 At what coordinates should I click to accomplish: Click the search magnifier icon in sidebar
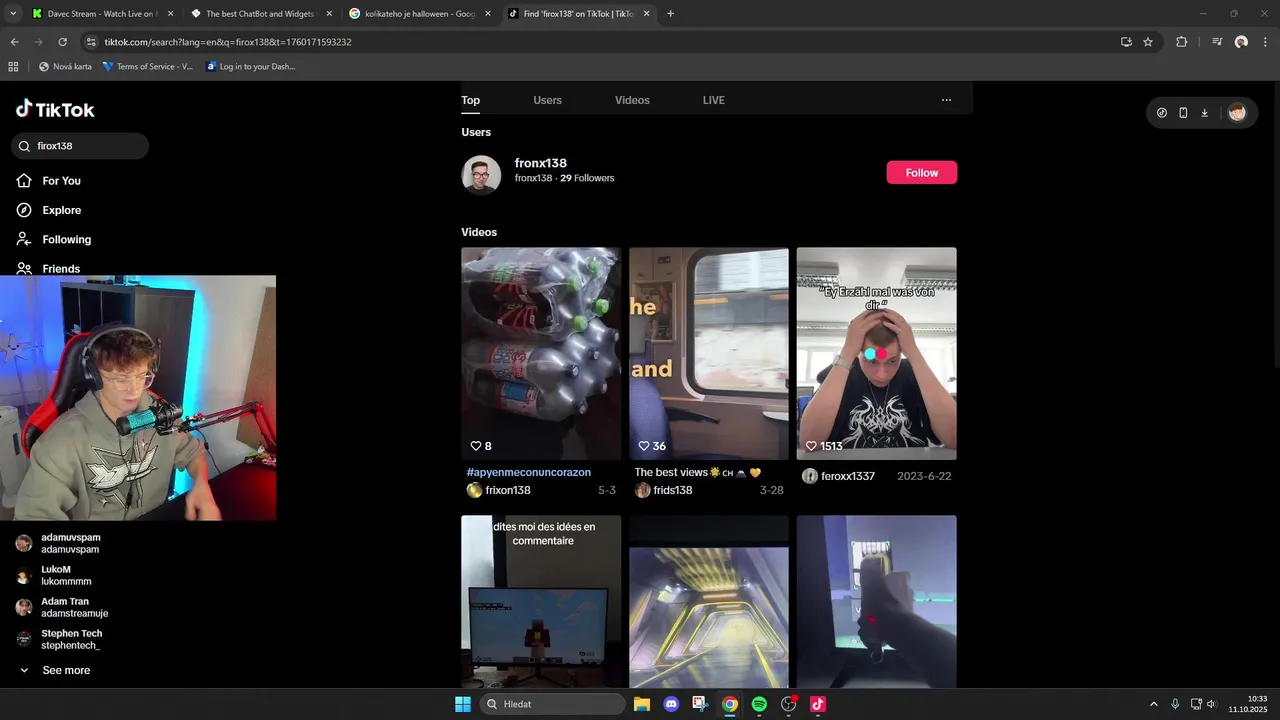tap(24, 146)
